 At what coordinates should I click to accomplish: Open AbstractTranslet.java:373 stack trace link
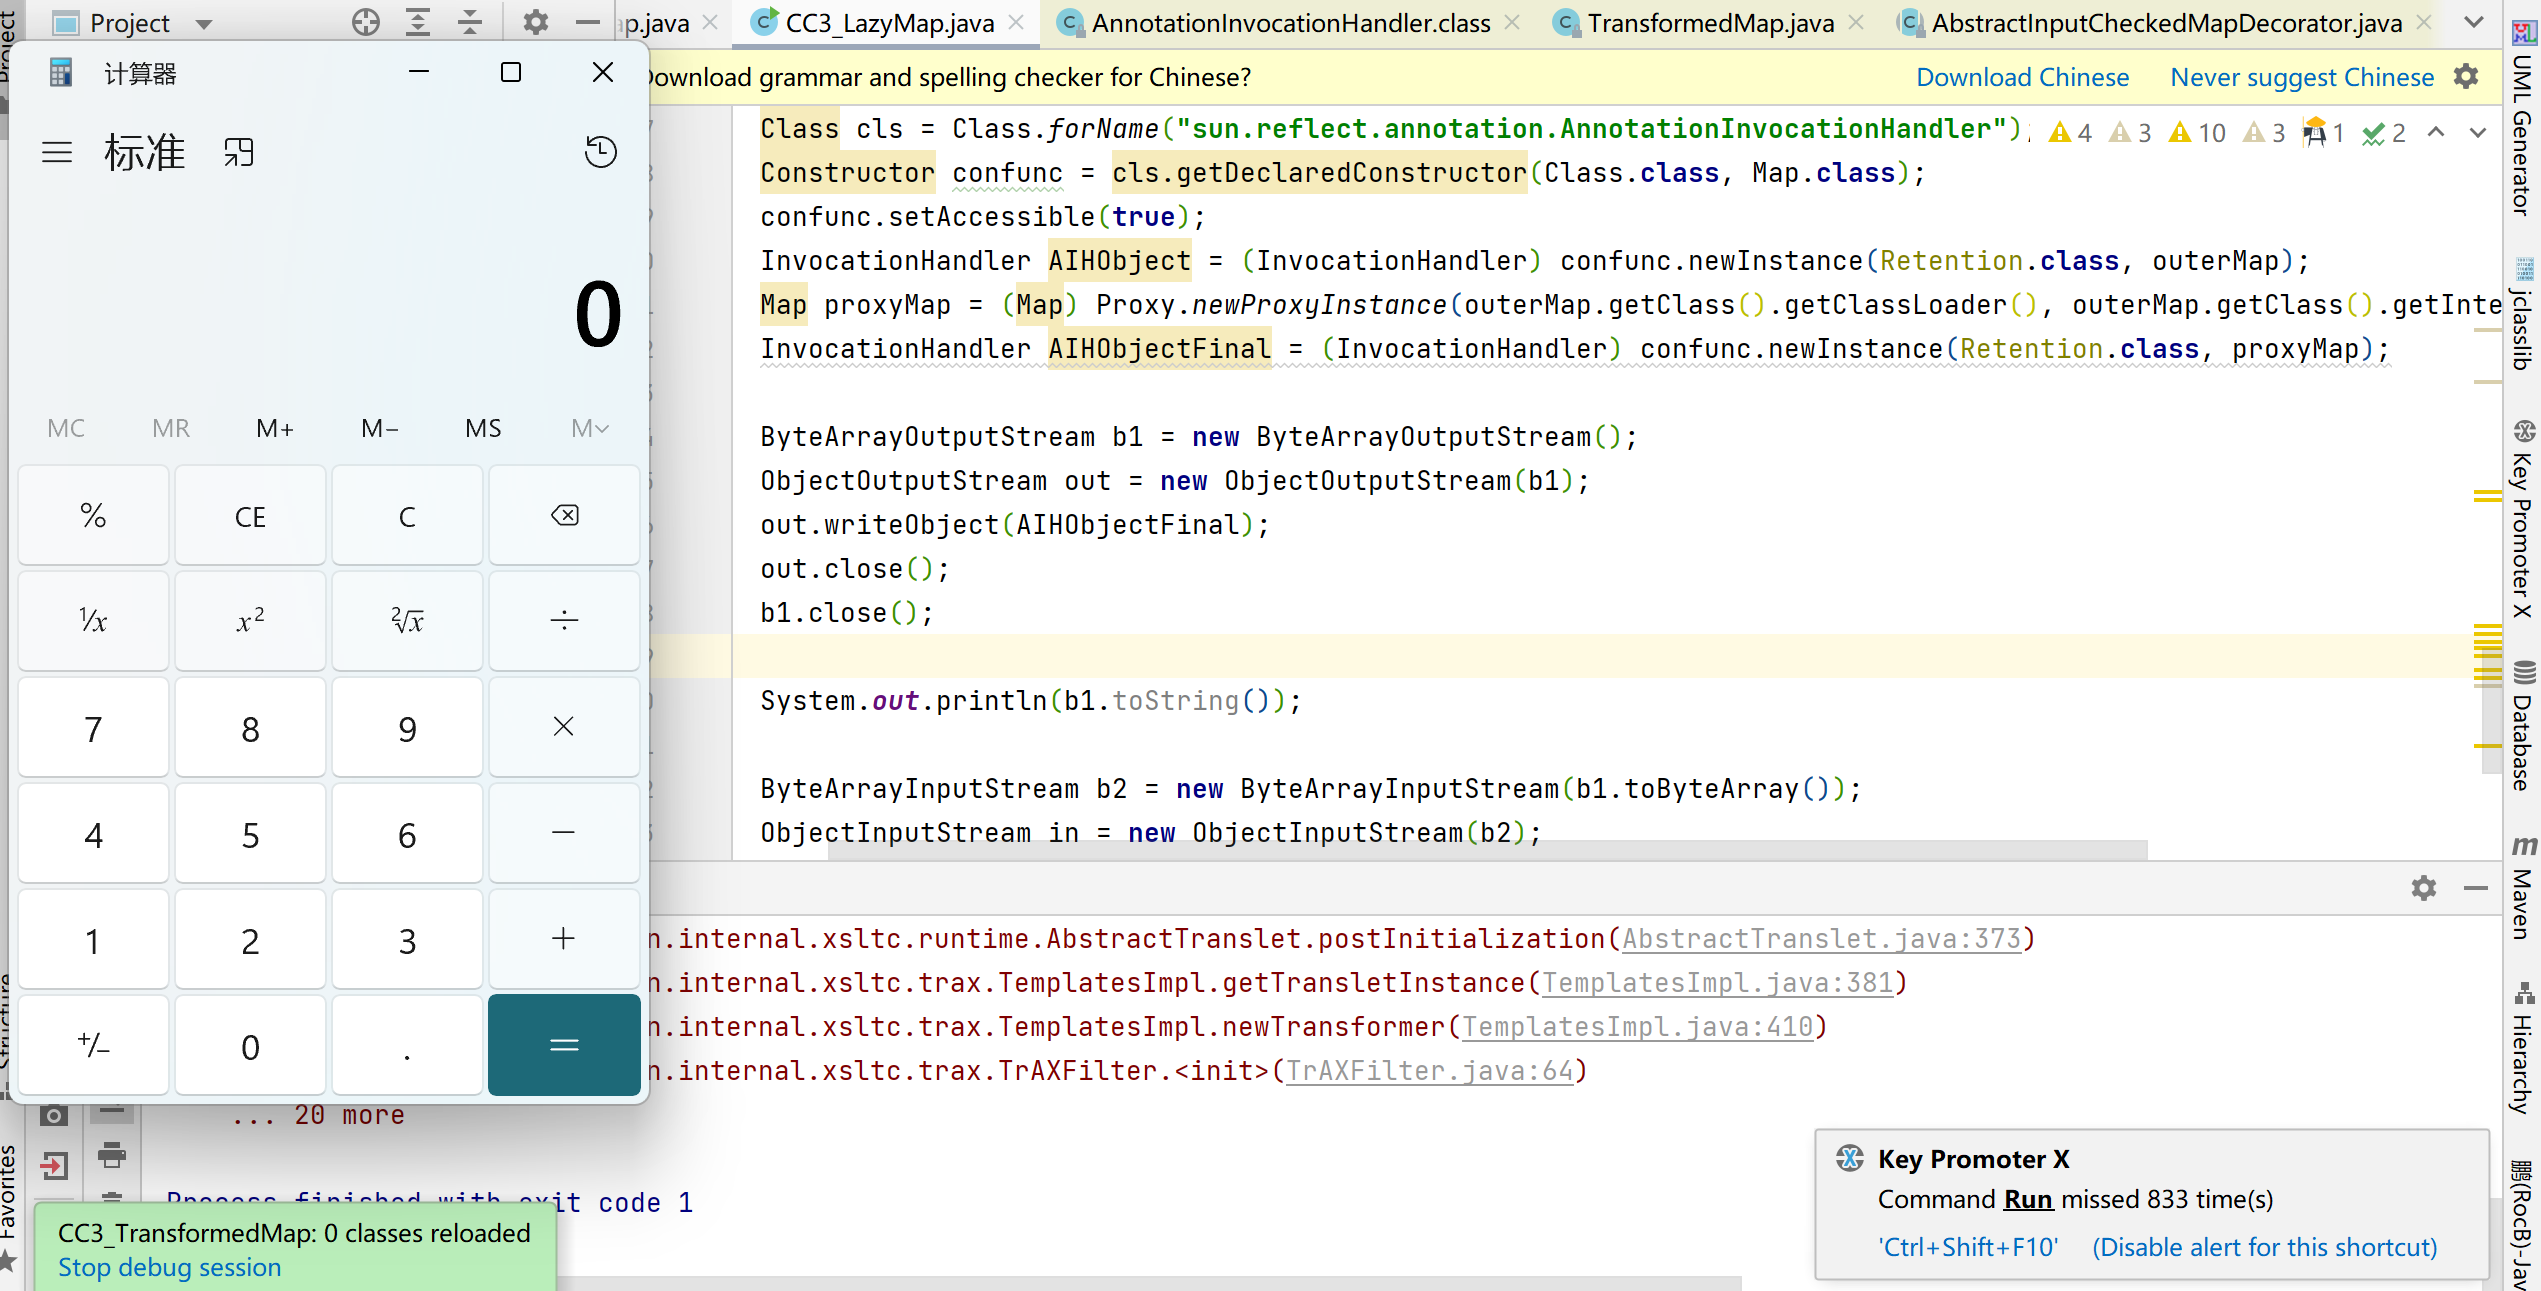point(1821,939)
